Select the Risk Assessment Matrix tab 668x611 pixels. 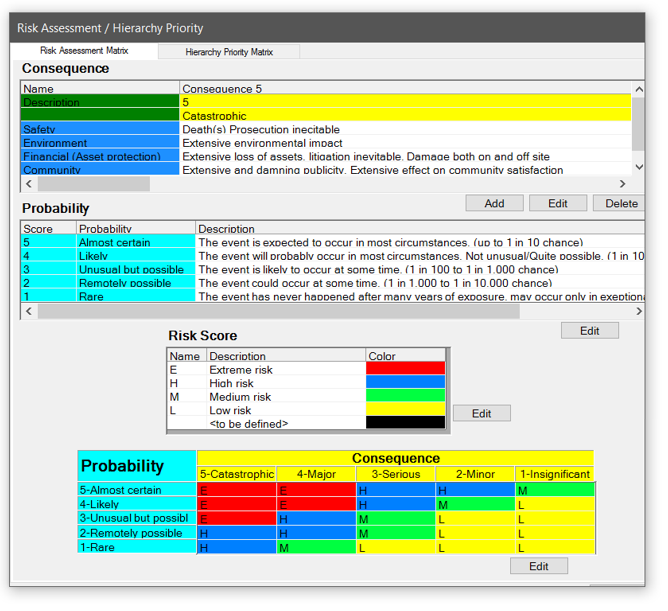point(83,51)
